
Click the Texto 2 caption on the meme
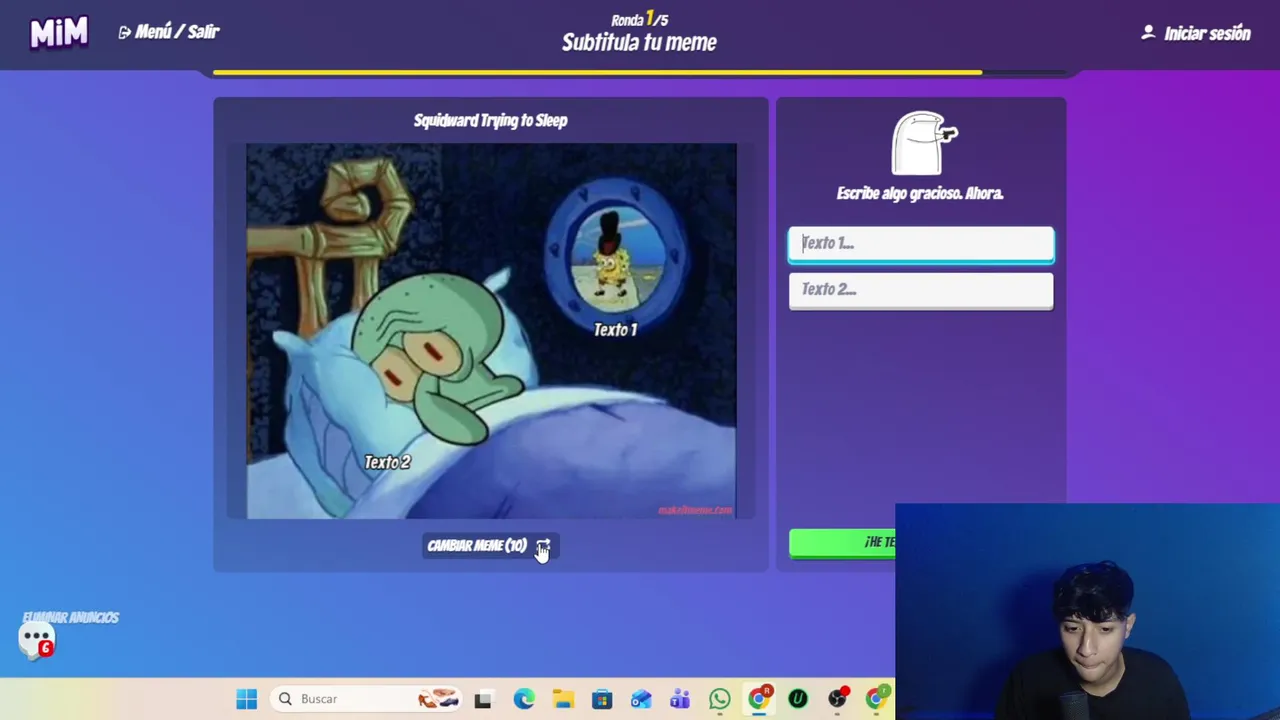coord(387,462)
